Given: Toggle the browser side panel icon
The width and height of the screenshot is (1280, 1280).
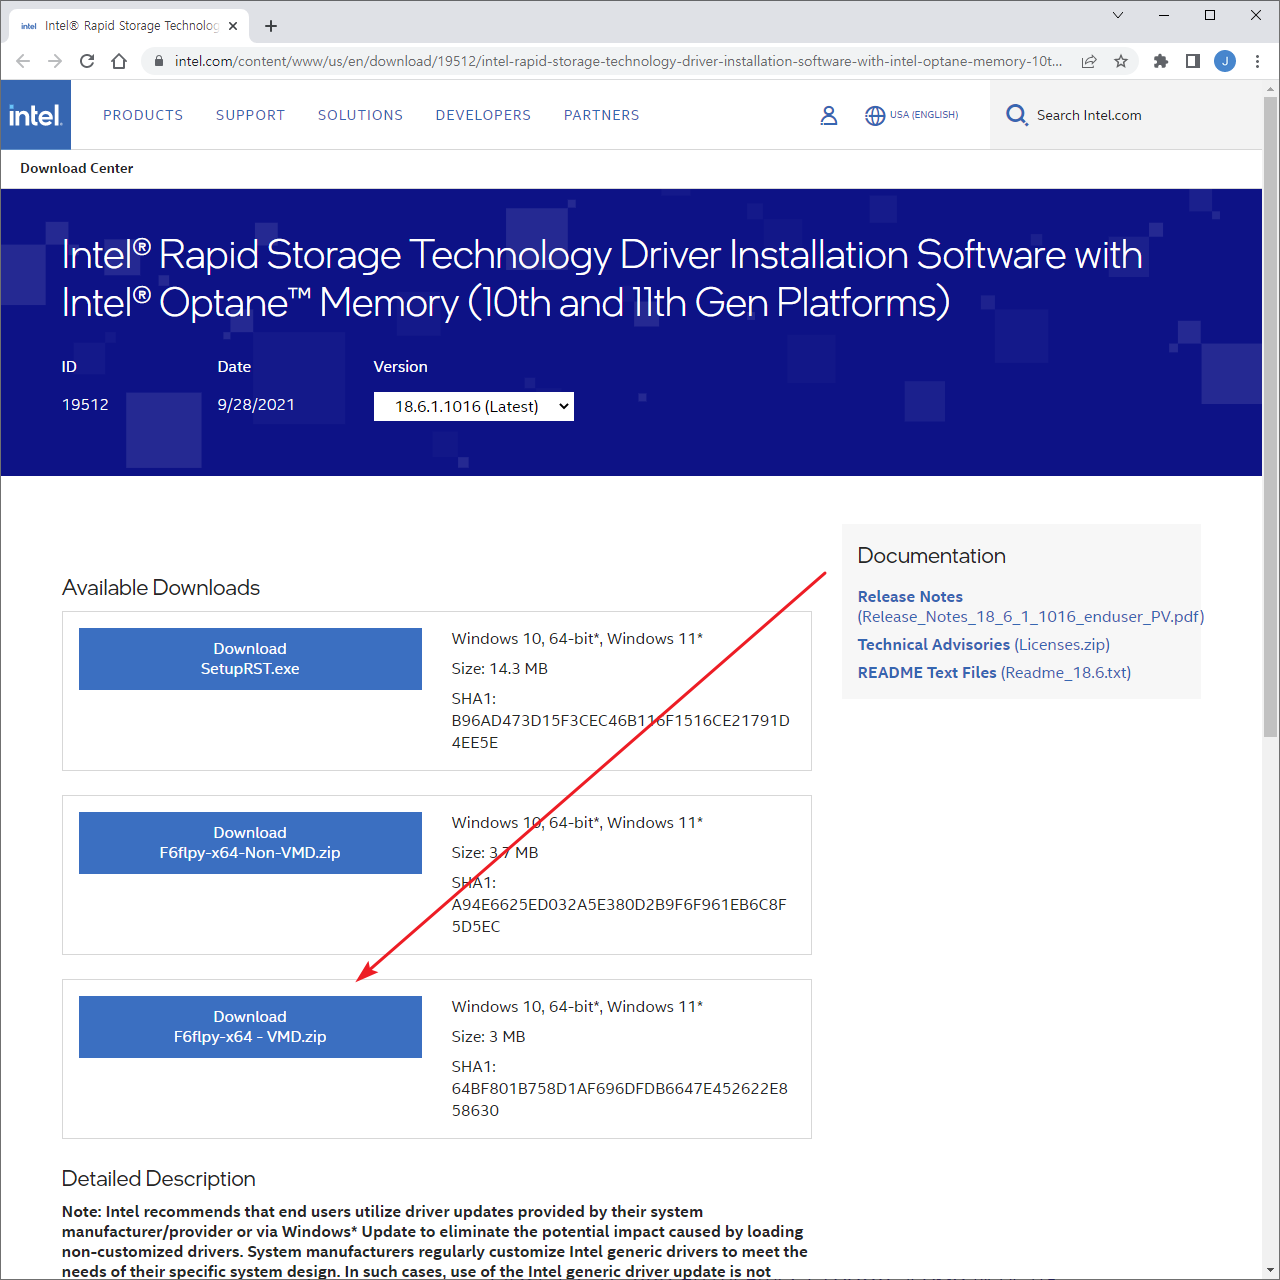Looking at the screenshot, I should (1193, 61).
